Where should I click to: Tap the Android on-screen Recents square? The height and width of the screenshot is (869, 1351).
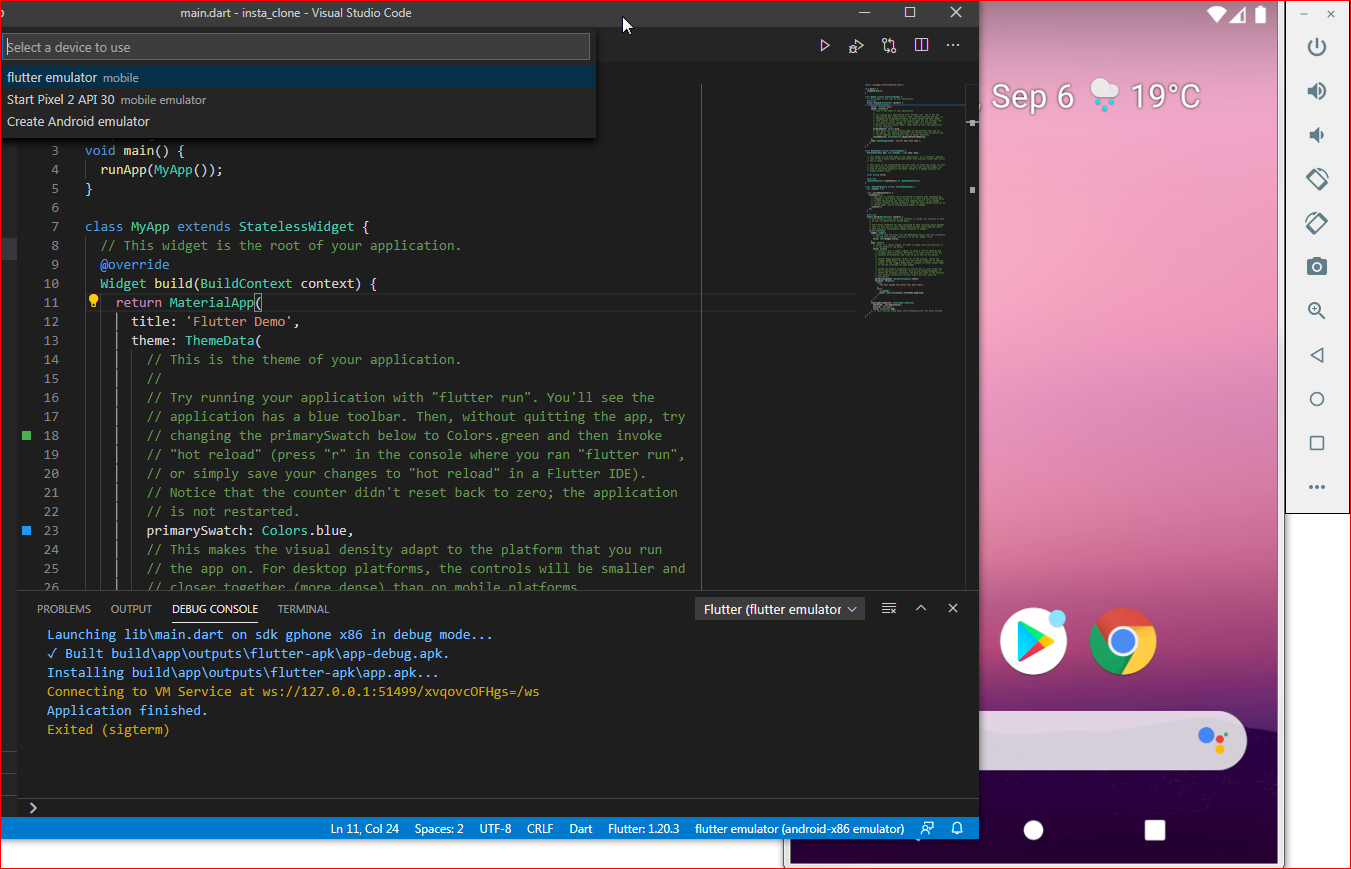1155,830
